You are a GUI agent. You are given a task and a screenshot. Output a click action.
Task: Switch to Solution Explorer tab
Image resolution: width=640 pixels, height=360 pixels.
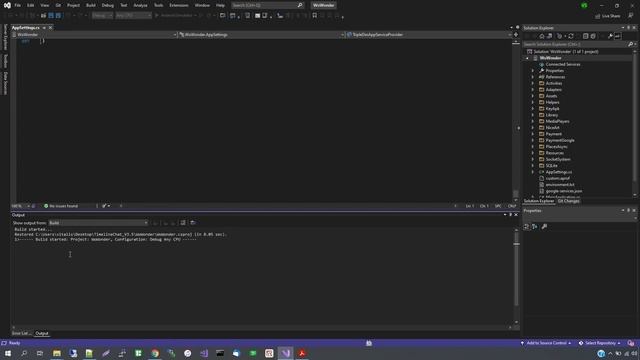pyautogui.click(x=539, y=201)
